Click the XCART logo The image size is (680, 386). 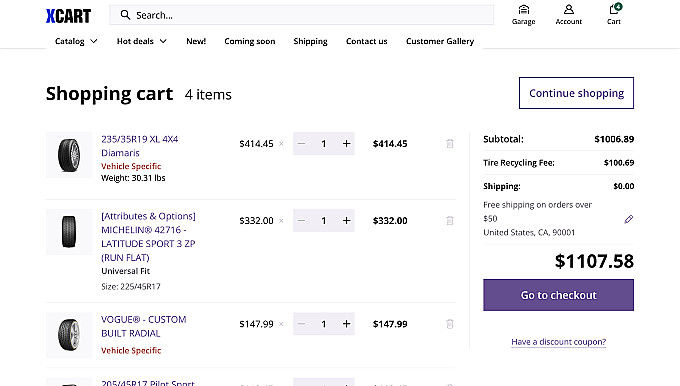coord(69,16)
